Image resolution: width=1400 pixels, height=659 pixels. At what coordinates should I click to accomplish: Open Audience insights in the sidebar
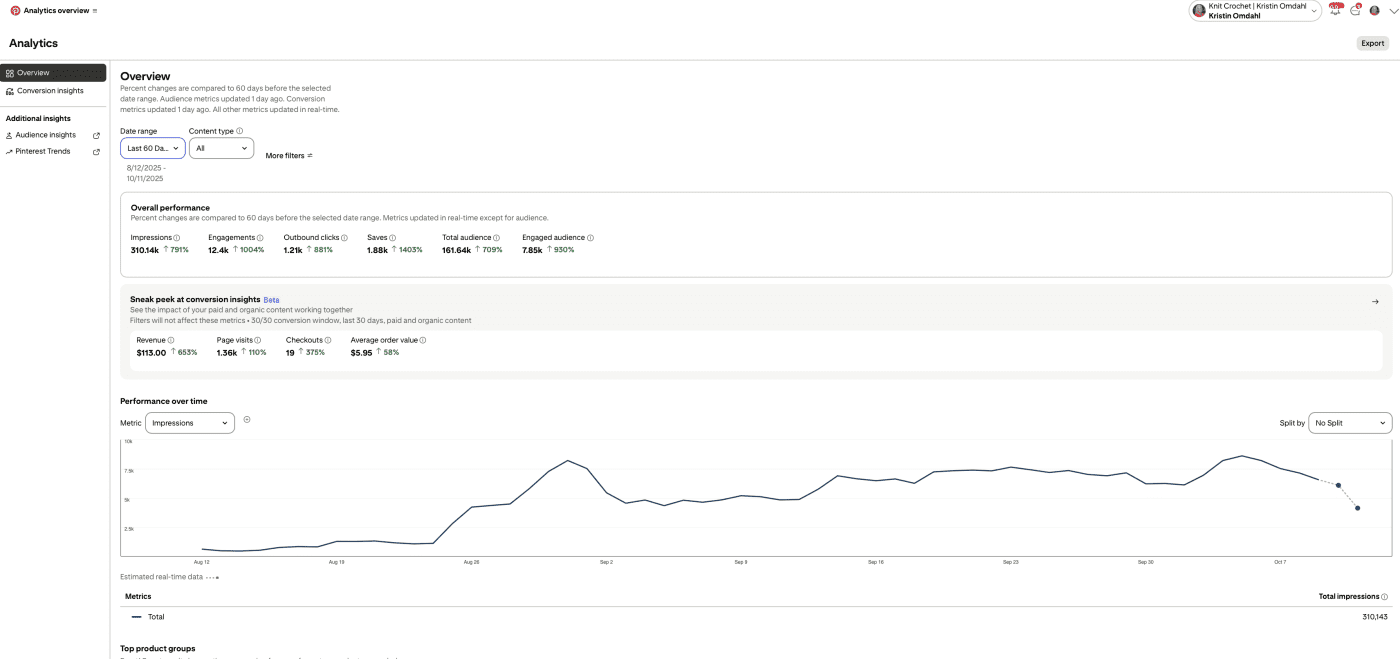(x=46, y=135)
